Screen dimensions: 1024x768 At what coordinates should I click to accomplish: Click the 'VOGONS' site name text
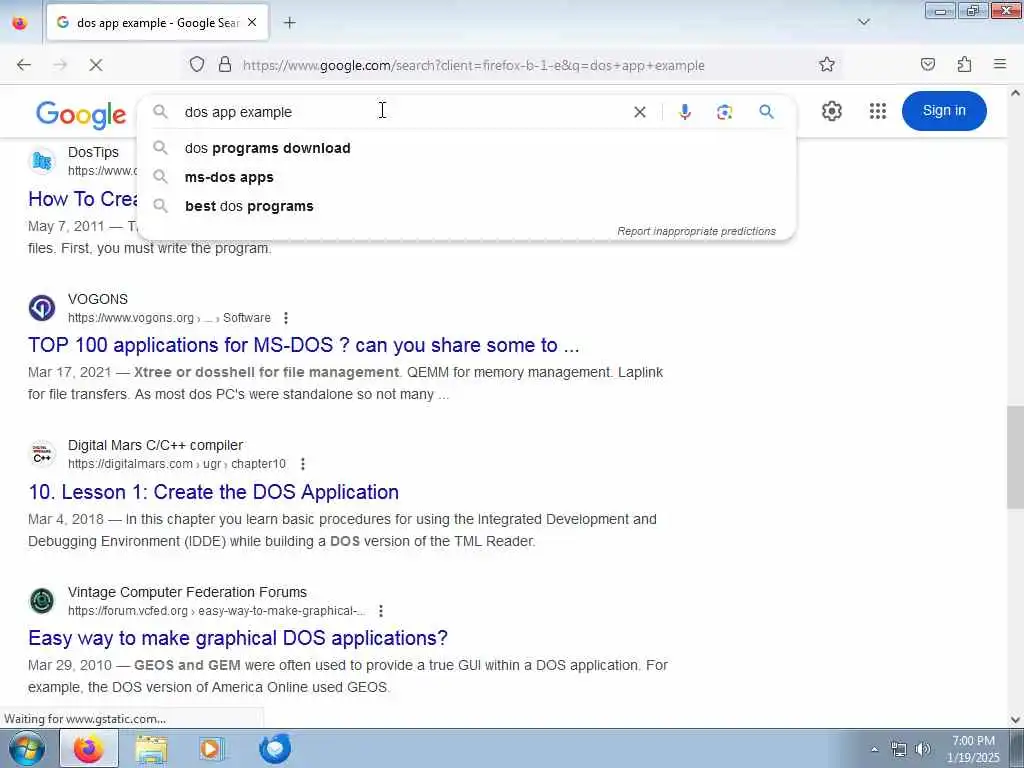click(98, 299)
